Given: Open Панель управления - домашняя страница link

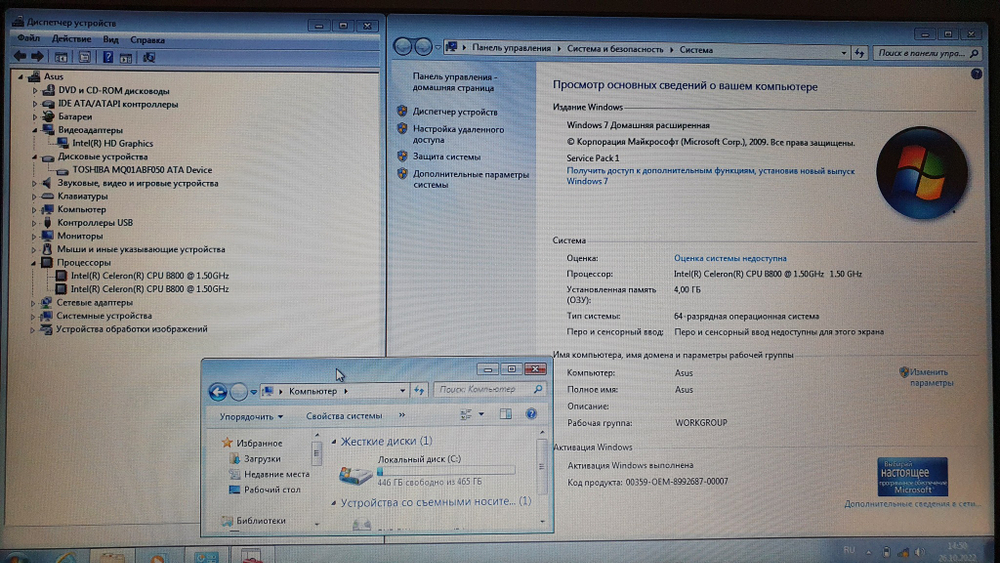Looking at the screenshot, I should [454, 82].
